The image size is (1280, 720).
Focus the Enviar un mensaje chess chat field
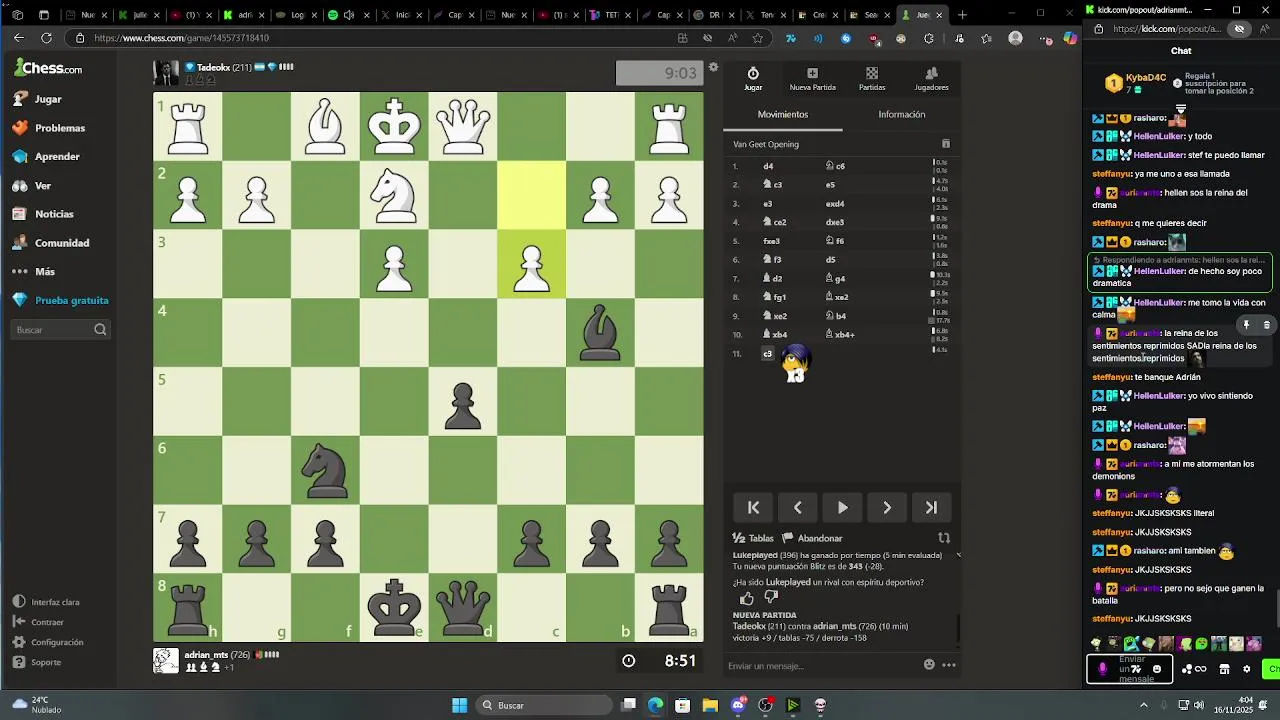820,666
